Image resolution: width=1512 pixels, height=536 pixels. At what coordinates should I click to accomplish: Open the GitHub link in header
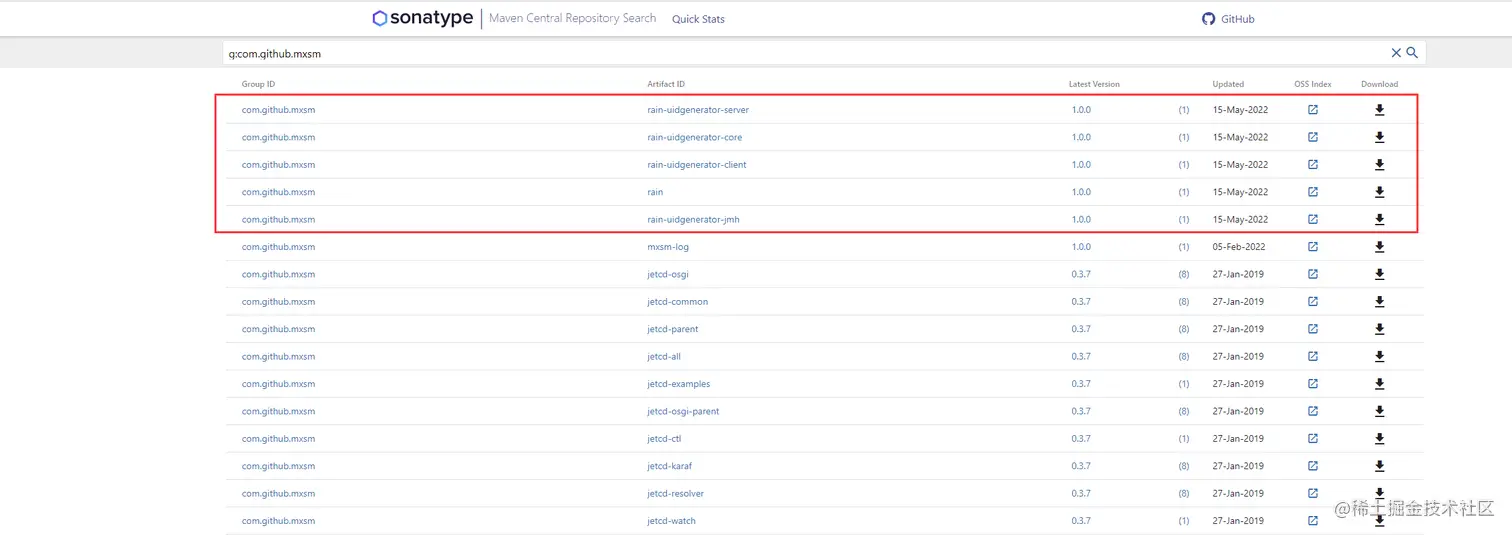[1228, 19]
